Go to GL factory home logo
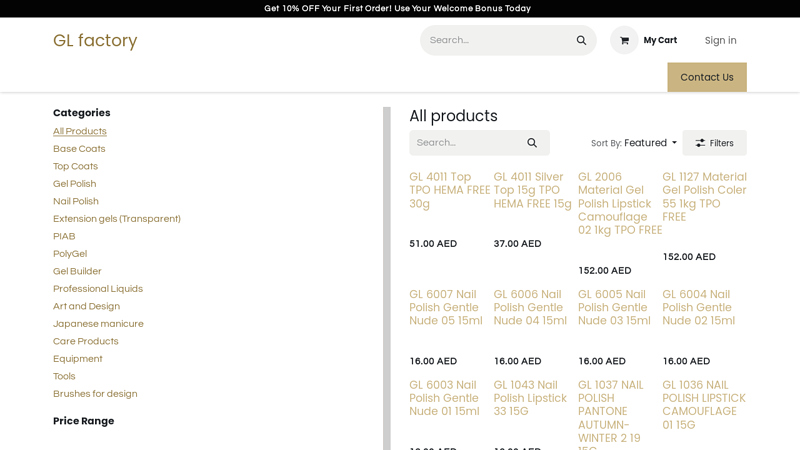The width and height of the screenshot is (800, 450). (95, 41)
